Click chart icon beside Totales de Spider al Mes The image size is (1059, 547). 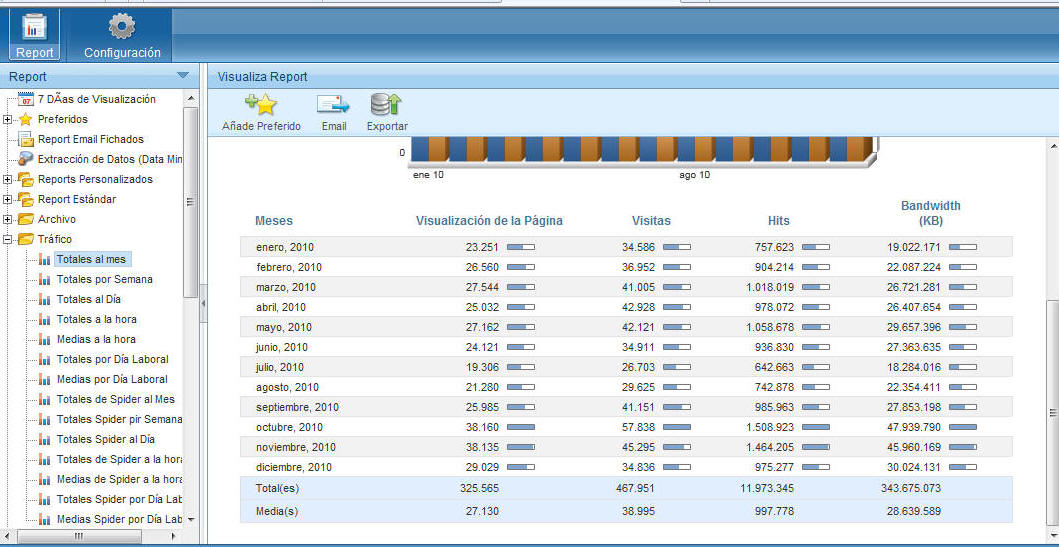coord(45,399)
